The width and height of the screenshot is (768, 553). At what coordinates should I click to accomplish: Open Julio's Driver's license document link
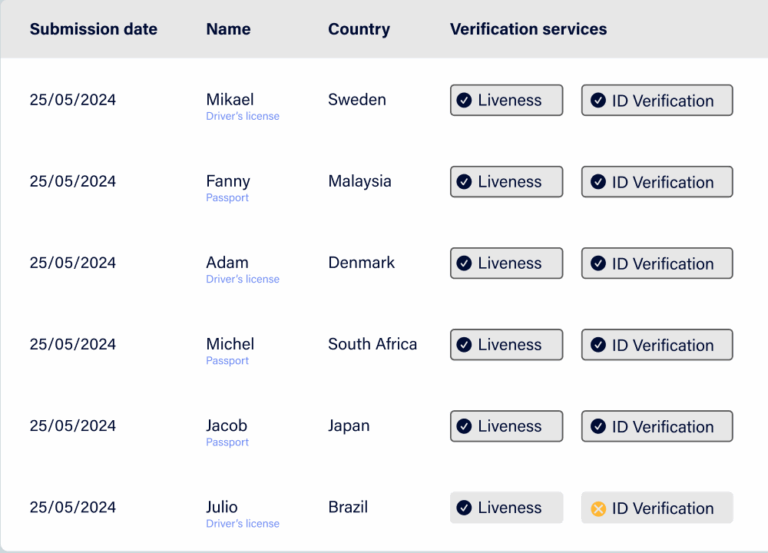[x=242, y=524]
